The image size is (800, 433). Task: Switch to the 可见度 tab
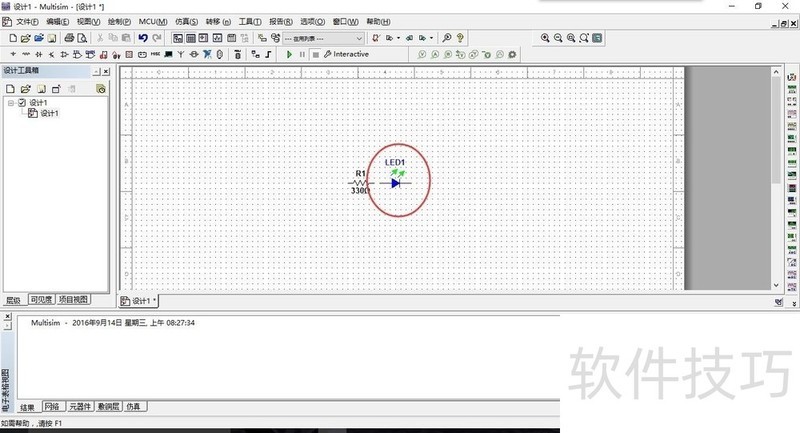pos(41,300)
